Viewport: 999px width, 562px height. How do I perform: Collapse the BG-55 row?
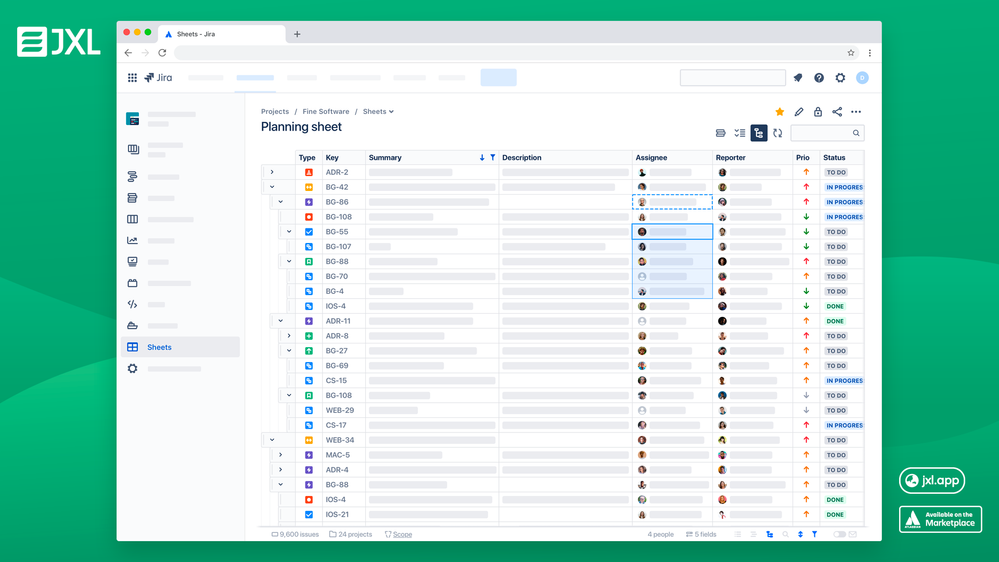click(289, 232)
